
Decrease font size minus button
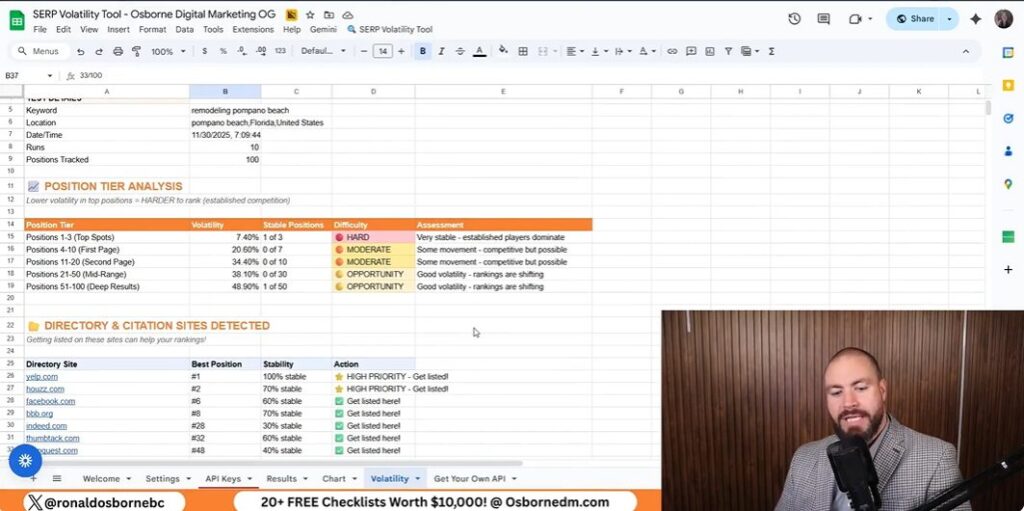(x=364, y=51)
